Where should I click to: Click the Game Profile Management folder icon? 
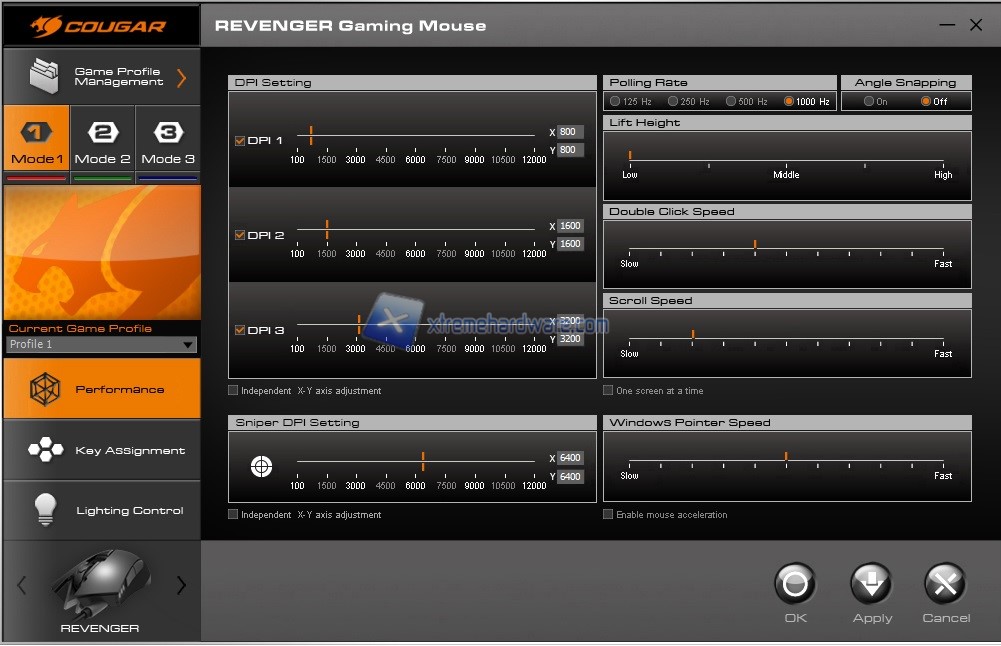(x=44, y=77)
